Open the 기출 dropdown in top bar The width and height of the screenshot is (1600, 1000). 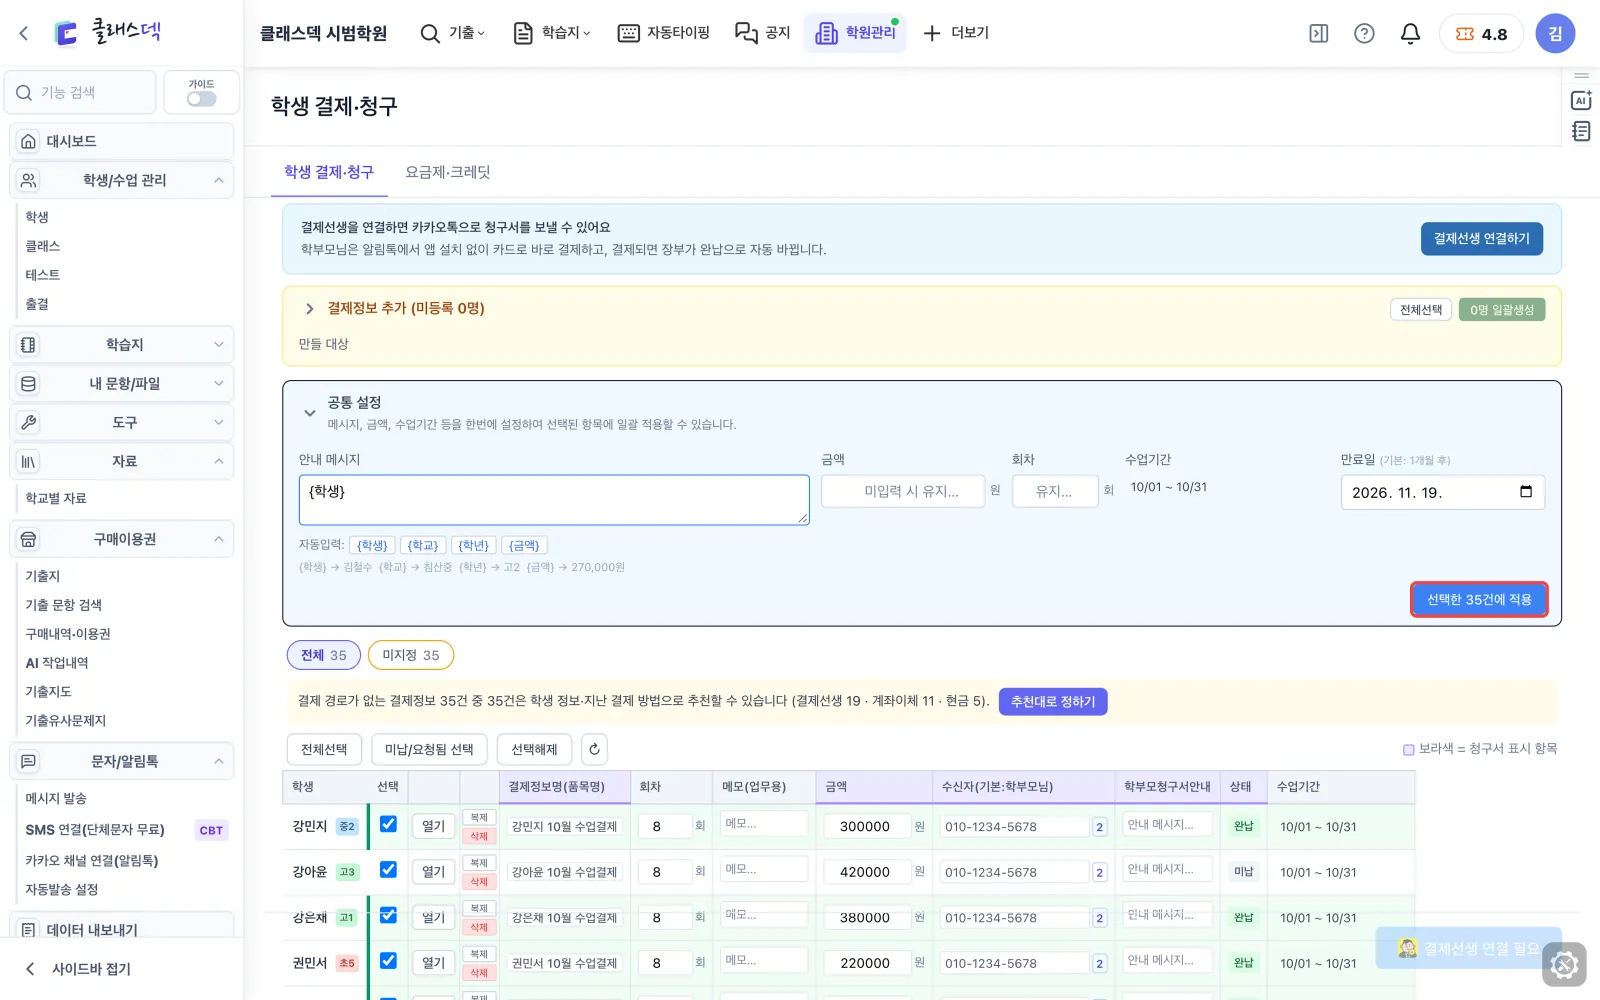tap(453, 33)
